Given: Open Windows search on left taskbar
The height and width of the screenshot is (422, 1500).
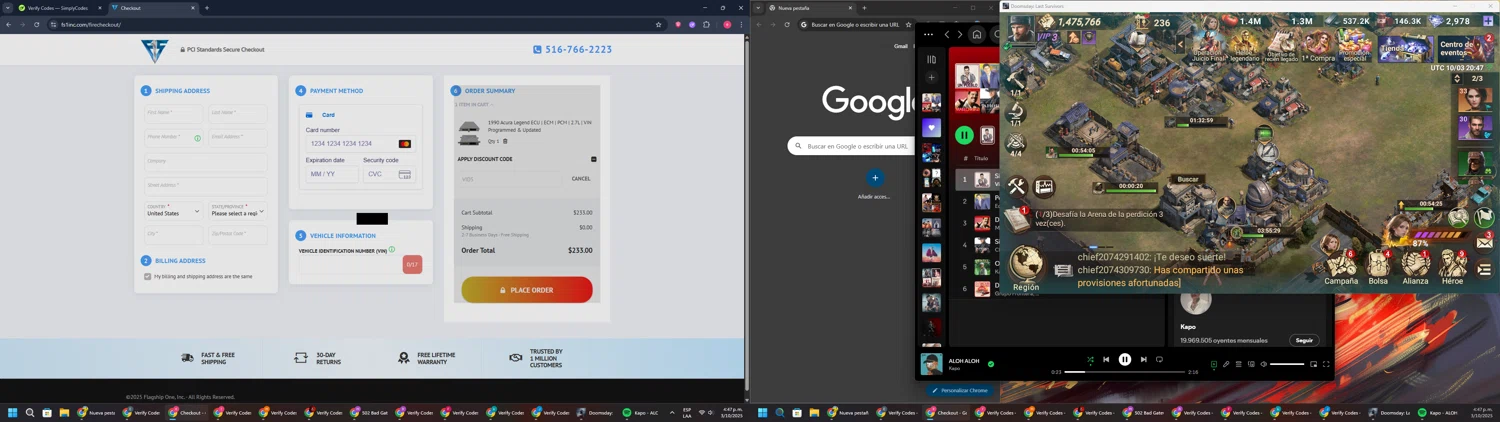Looking at the screenshot, I should click(30, 412).
